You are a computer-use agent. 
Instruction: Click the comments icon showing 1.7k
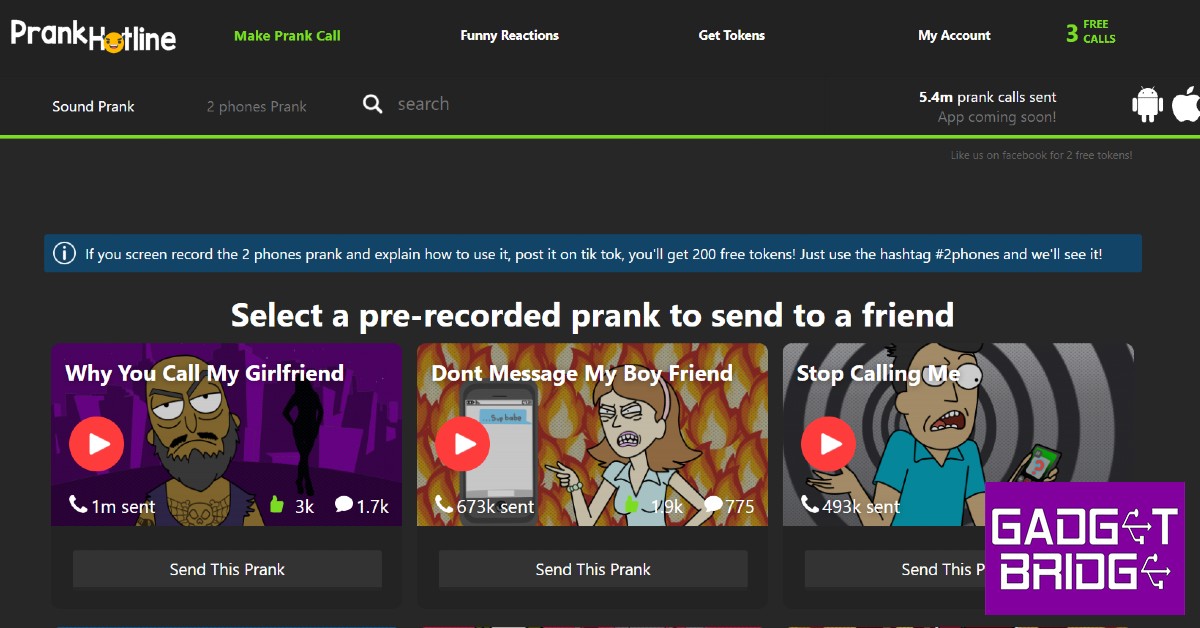tap(344, 505)
